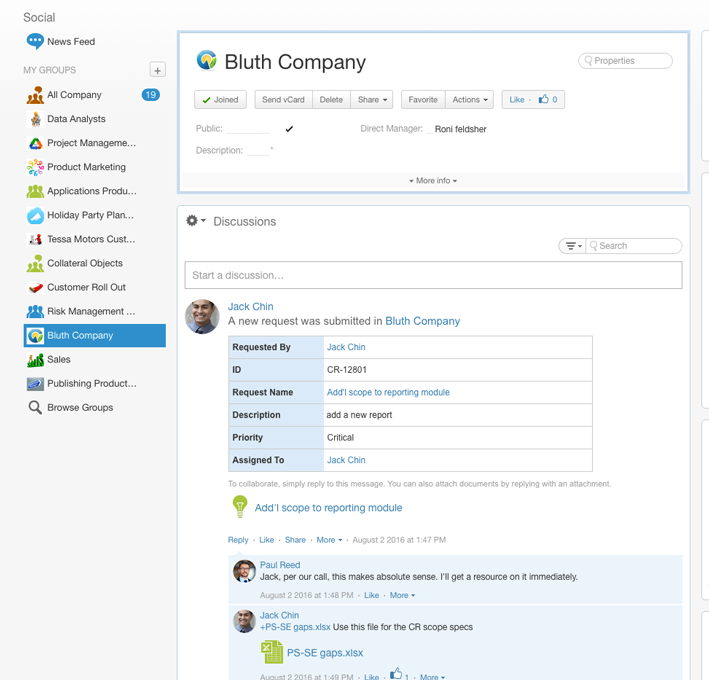Click the Critical priority value
Viewport: 709px width, 680px height.
(x=340, y=438)
